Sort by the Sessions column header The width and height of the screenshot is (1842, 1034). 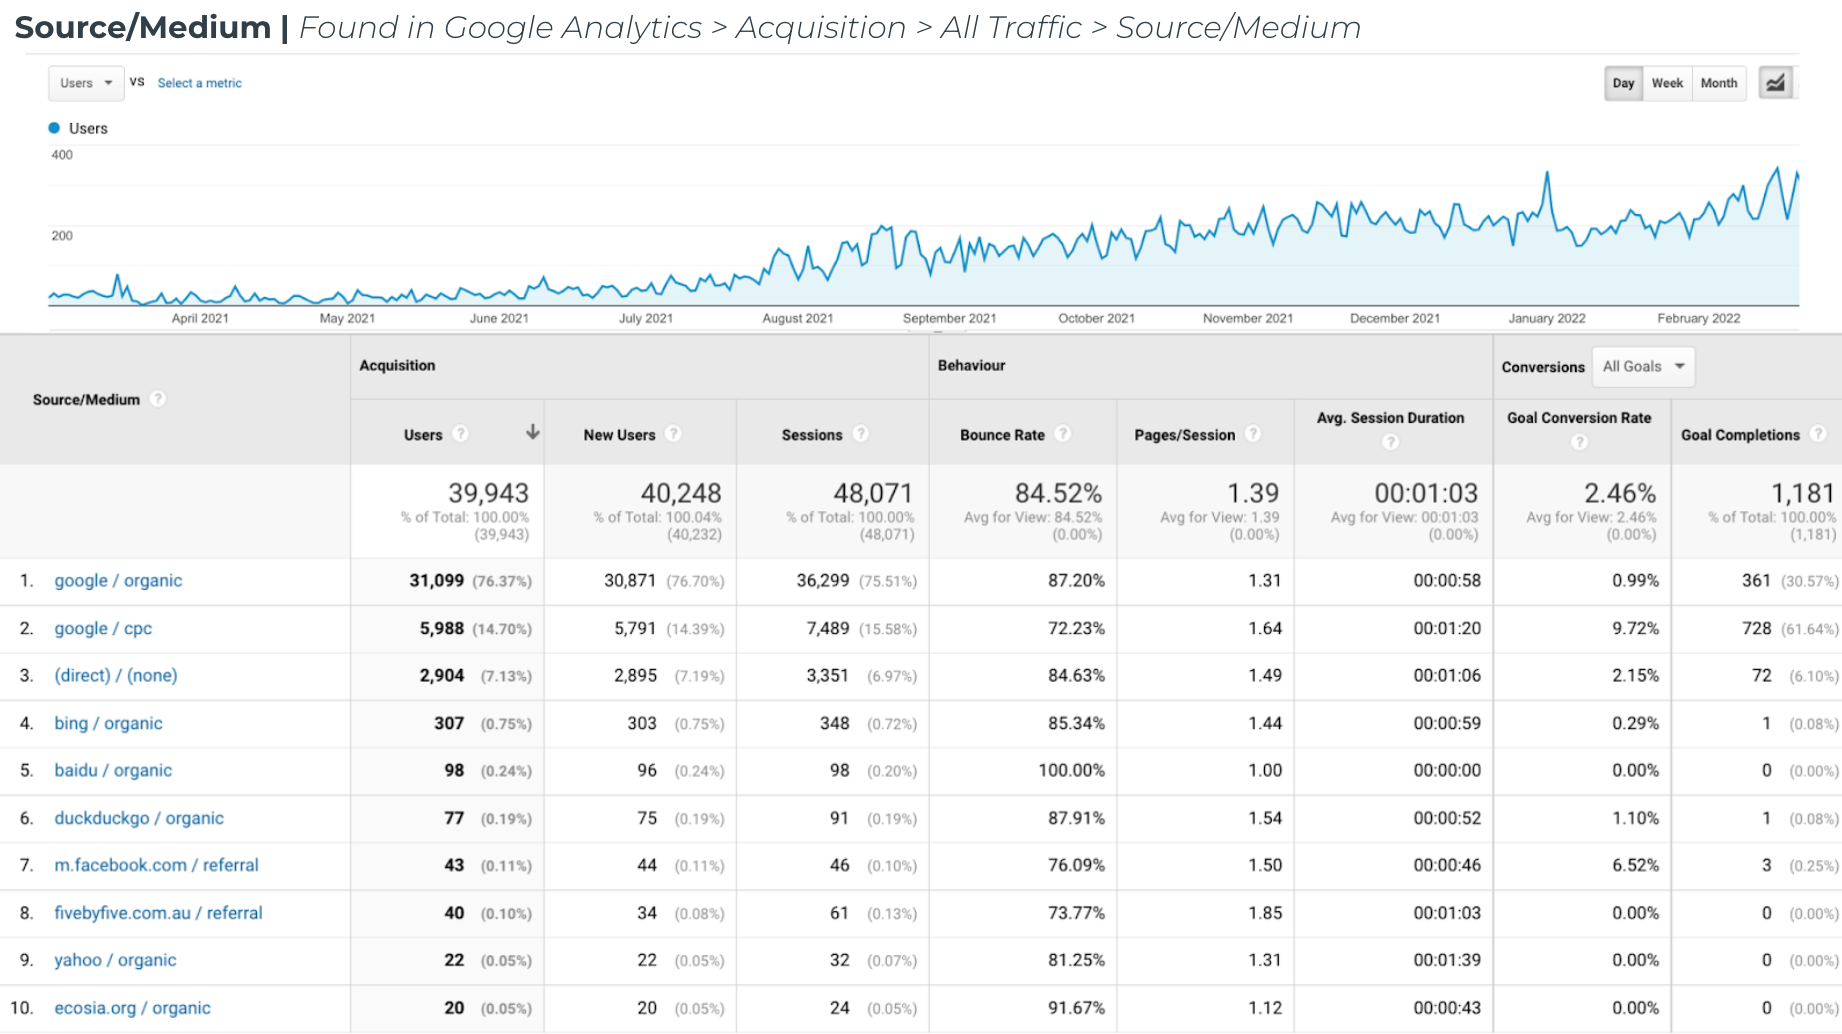pyautogui.click(x=812, y=435)
